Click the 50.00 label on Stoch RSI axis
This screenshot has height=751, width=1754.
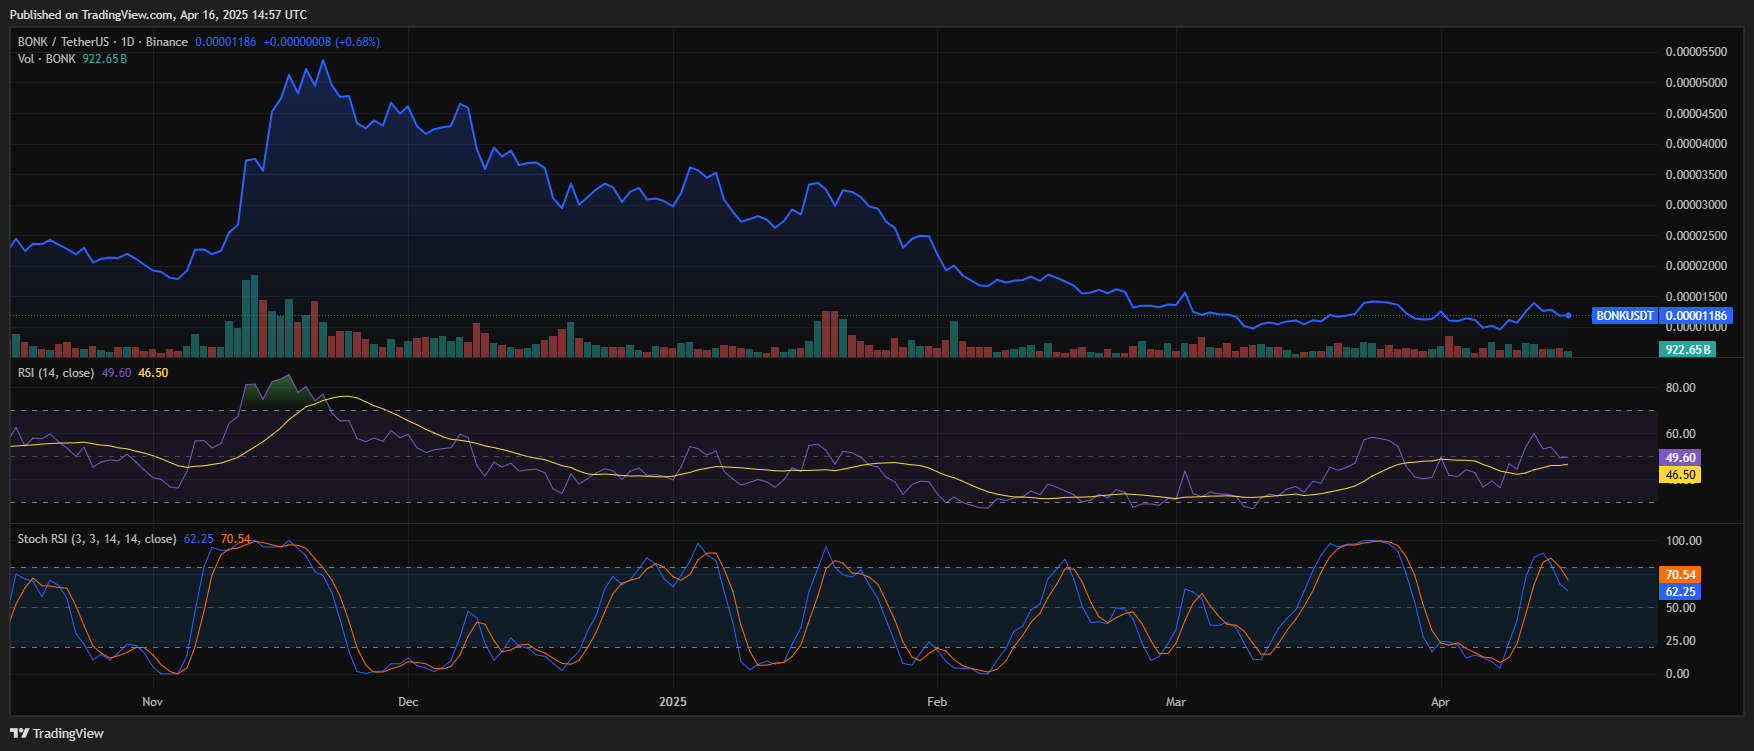pos(1680,608)
